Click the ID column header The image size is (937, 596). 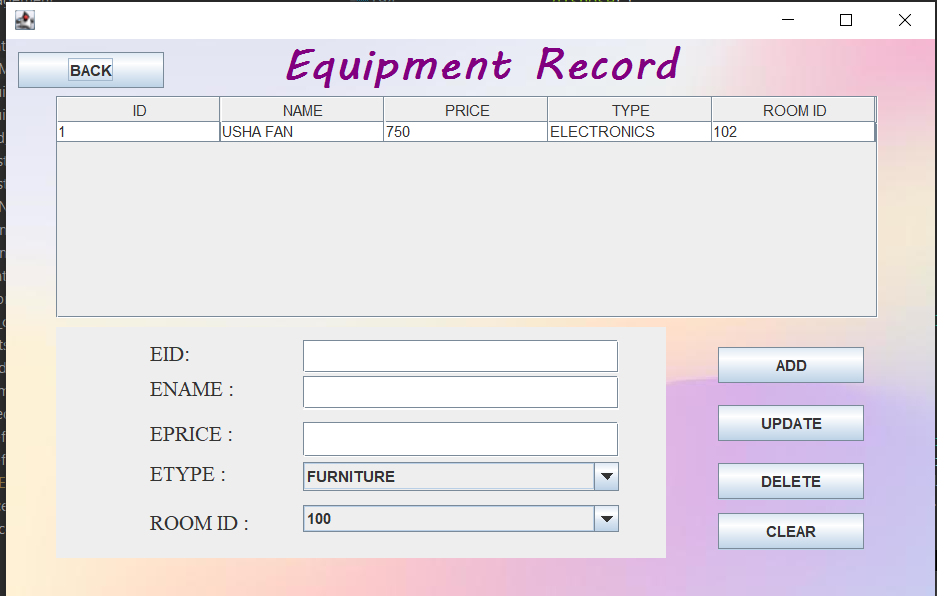pos(139,110)
